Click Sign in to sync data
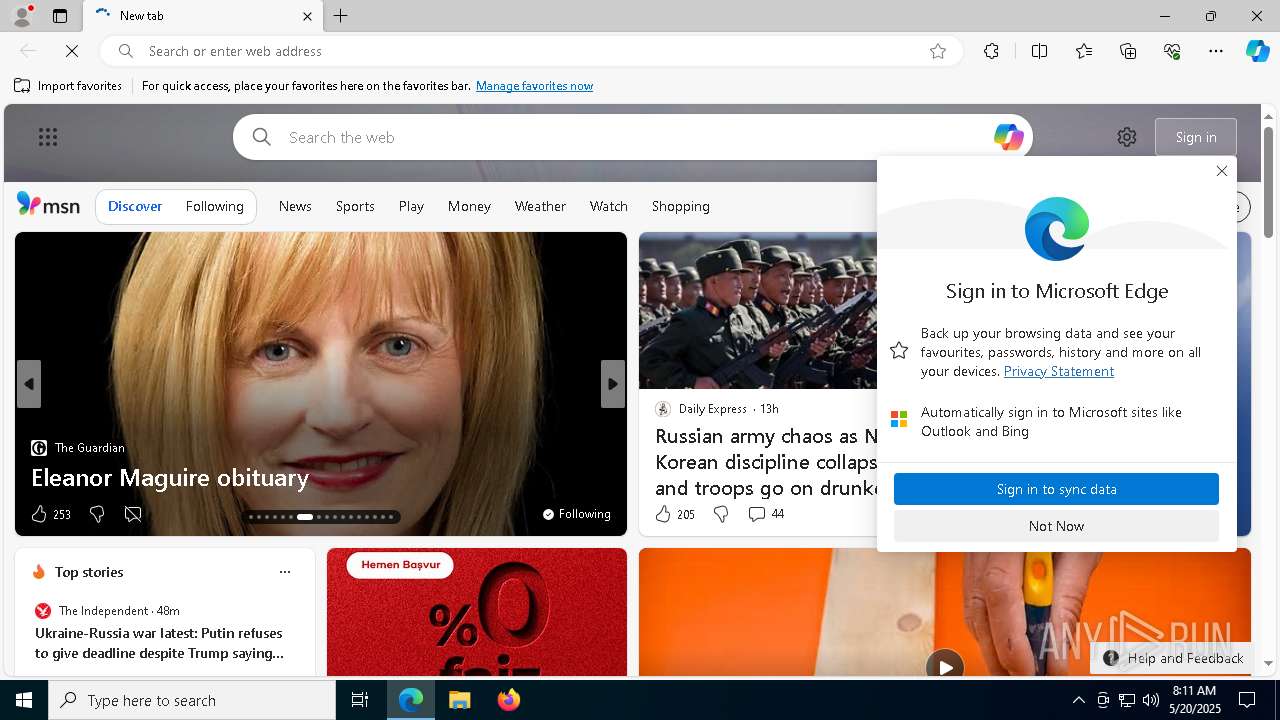The width and height of the screenshot is (1280, 720). (1056, 489)
